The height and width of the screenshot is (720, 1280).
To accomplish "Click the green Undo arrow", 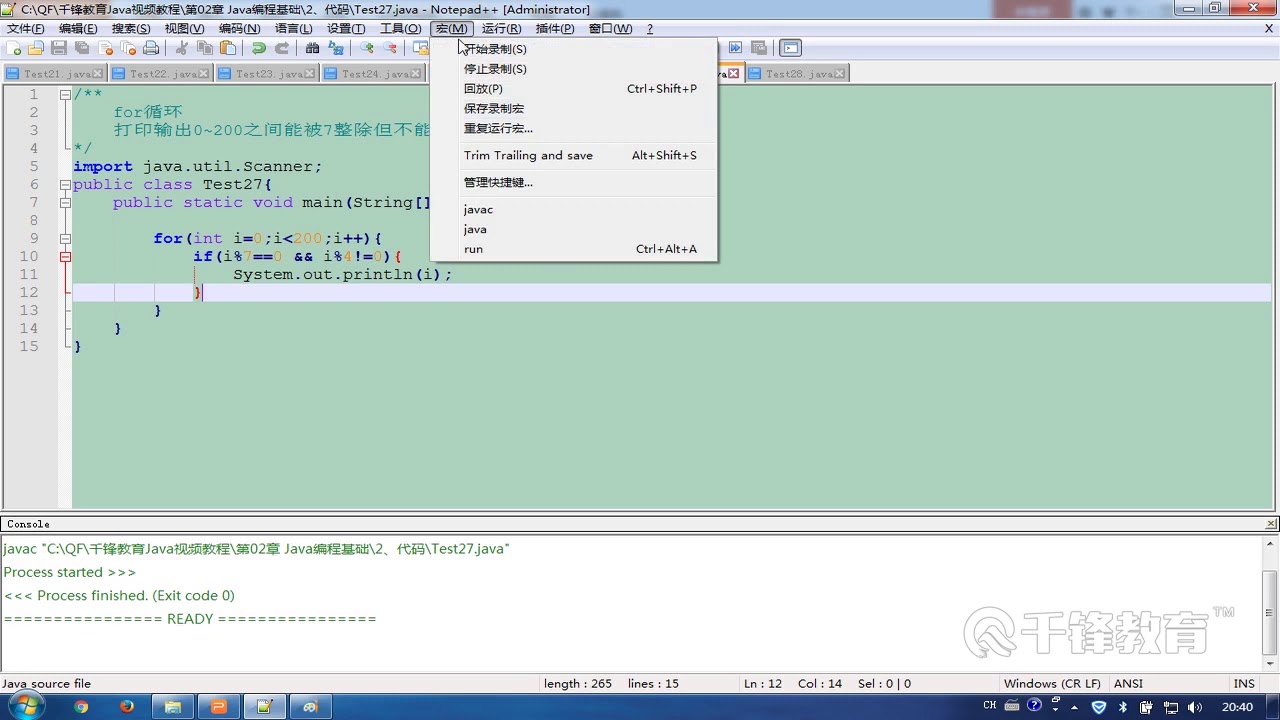I will click(257, 48).
